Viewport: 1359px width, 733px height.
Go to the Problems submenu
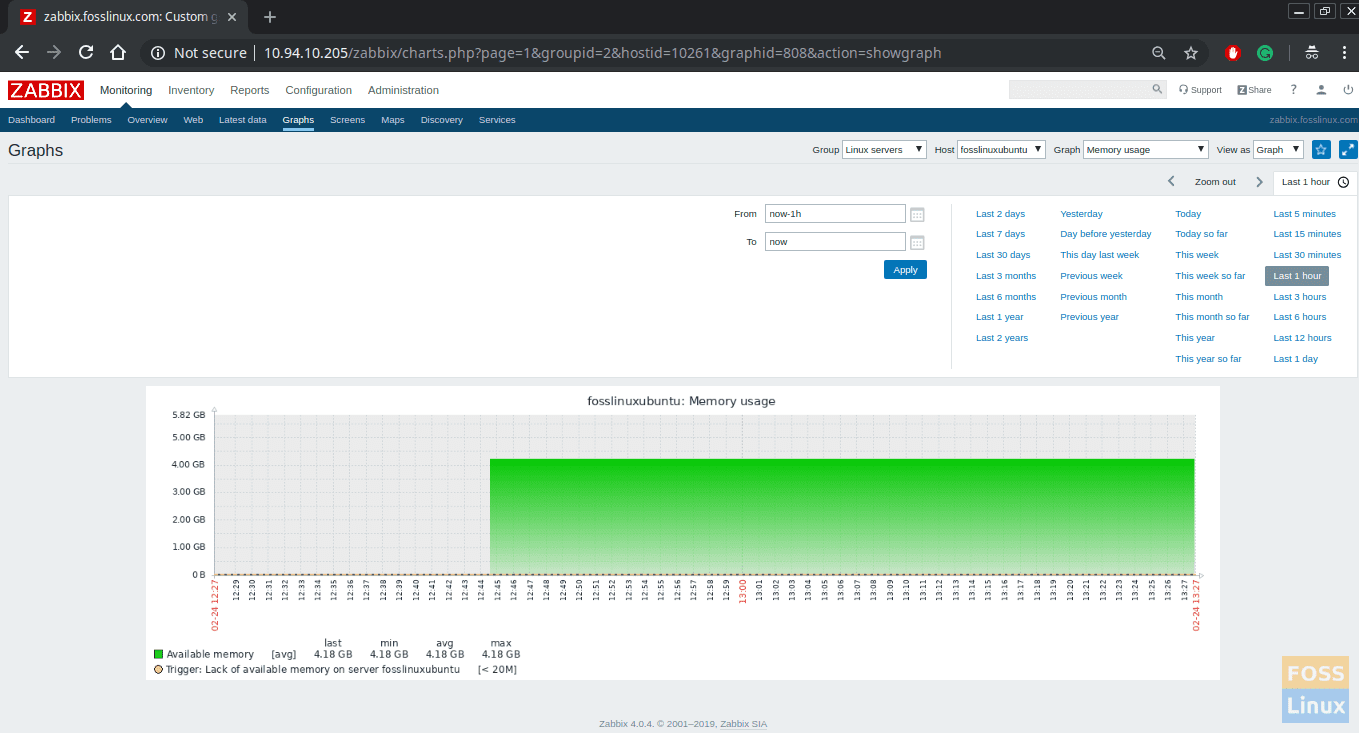(x=91, y=120)
